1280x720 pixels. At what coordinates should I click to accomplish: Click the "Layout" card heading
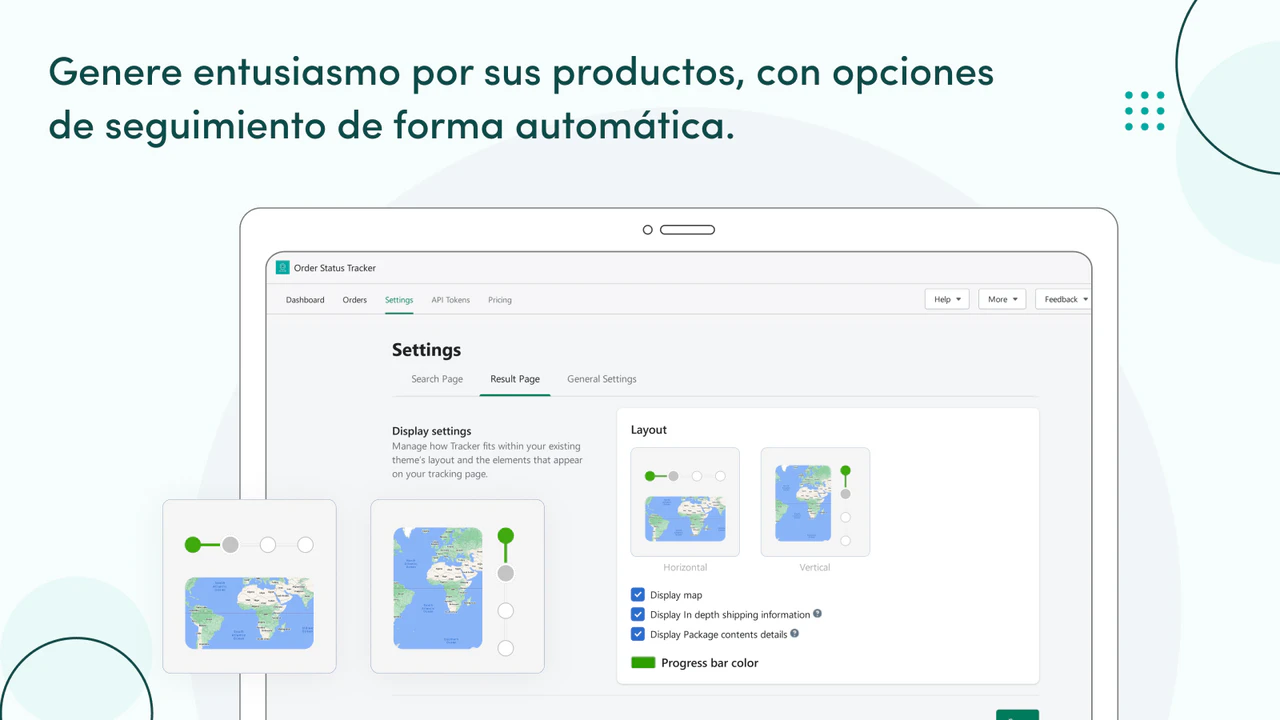[649, 430]
